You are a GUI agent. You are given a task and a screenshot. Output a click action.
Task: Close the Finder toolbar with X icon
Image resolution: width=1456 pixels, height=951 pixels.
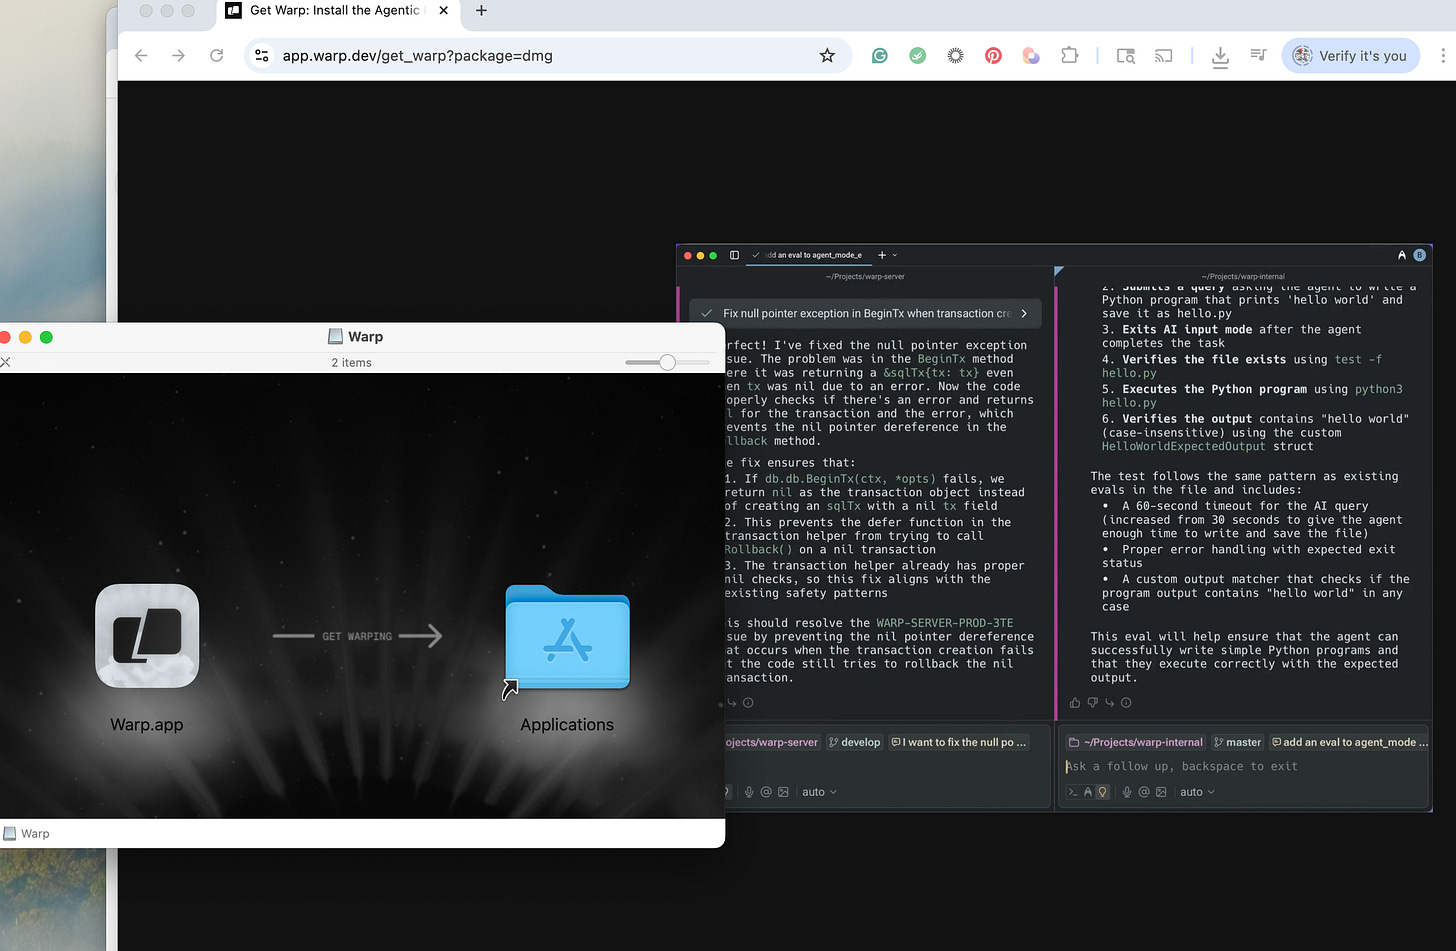click(5, 362)
